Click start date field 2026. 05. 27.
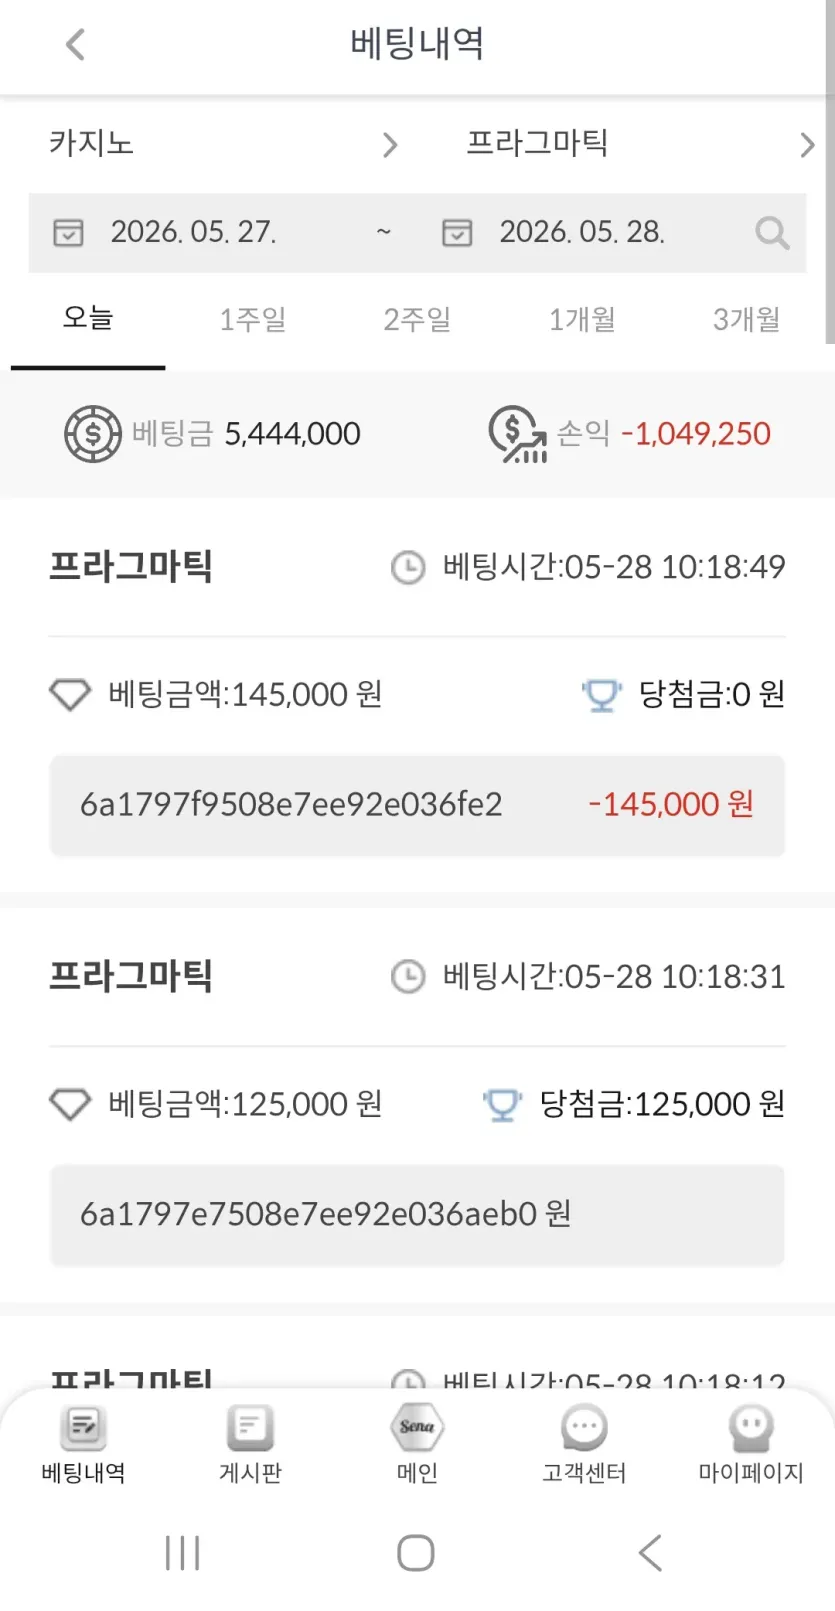The image size is (835, 1611). coord(193,232)
